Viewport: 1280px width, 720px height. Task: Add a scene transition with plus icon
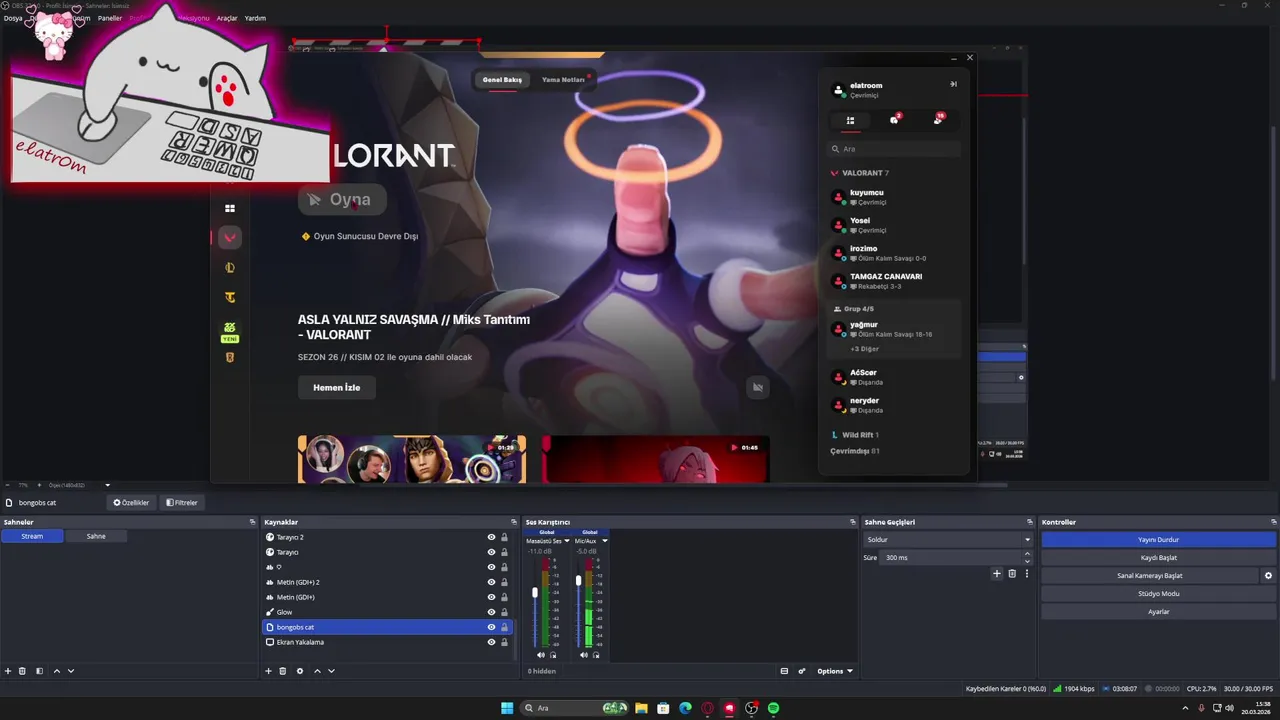(996, 574)
